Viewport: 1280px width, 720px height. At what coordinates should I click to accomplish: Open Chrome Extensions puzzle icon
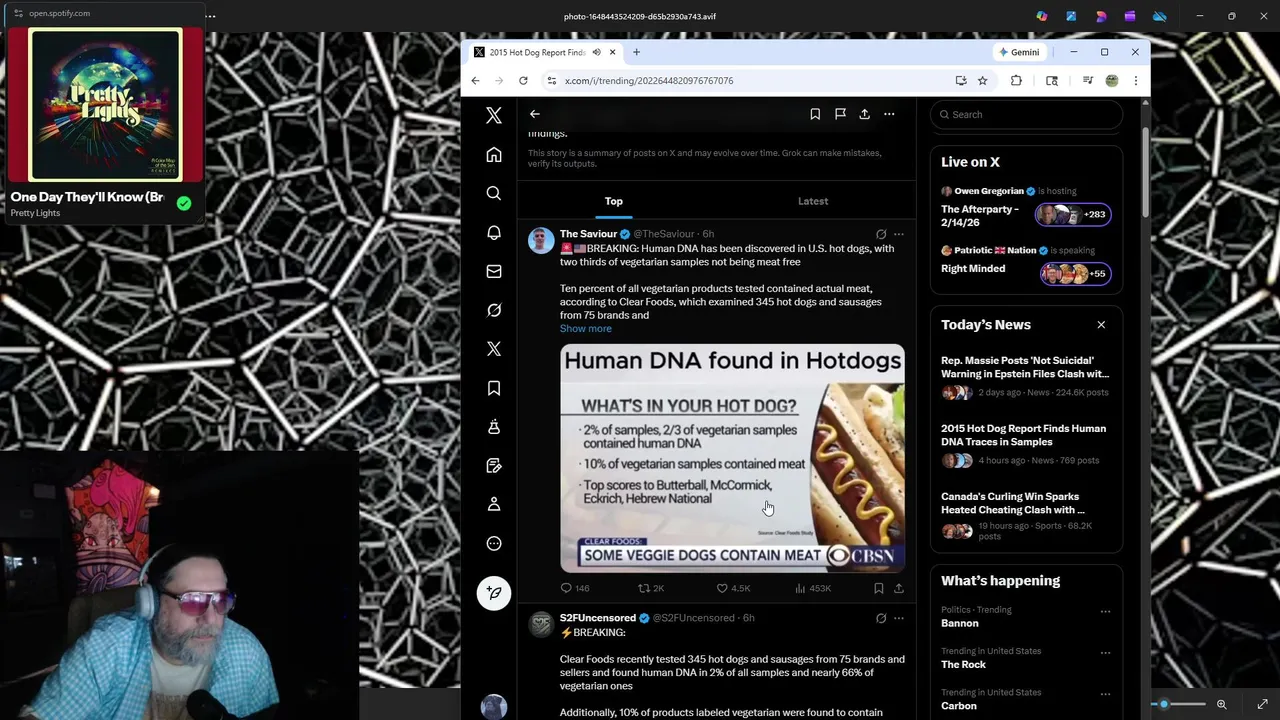[x=1016, y=80]
